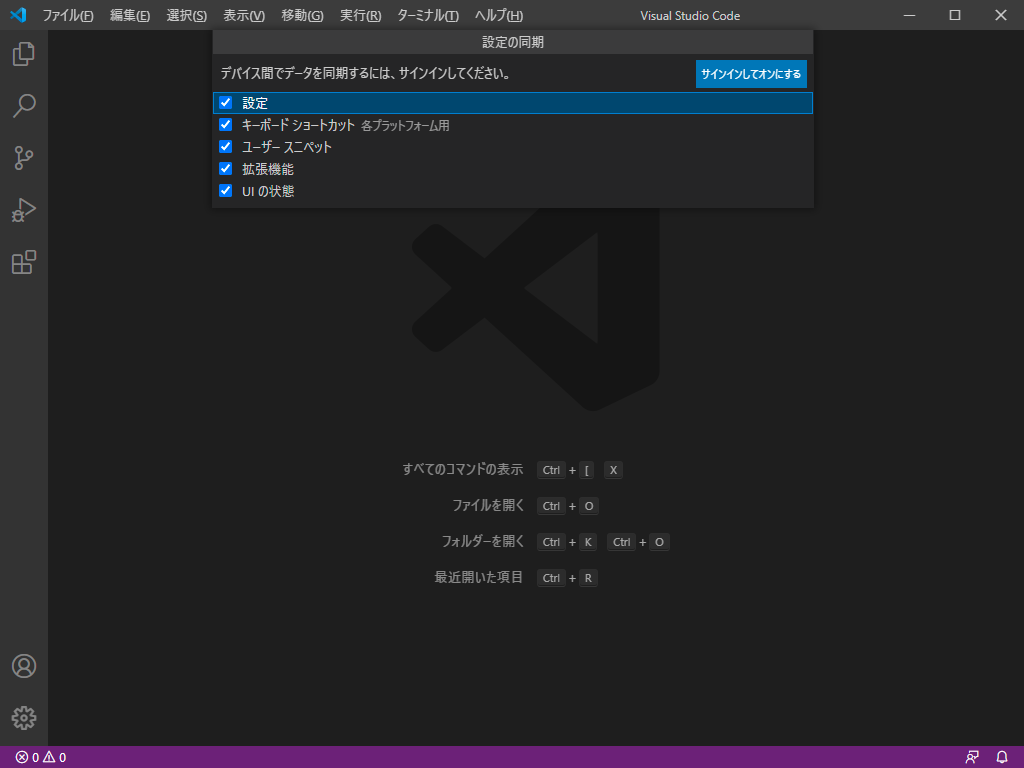Open the 選択(S) menu
Viewport: 1024px width, 768px height.
coord(187,16)
